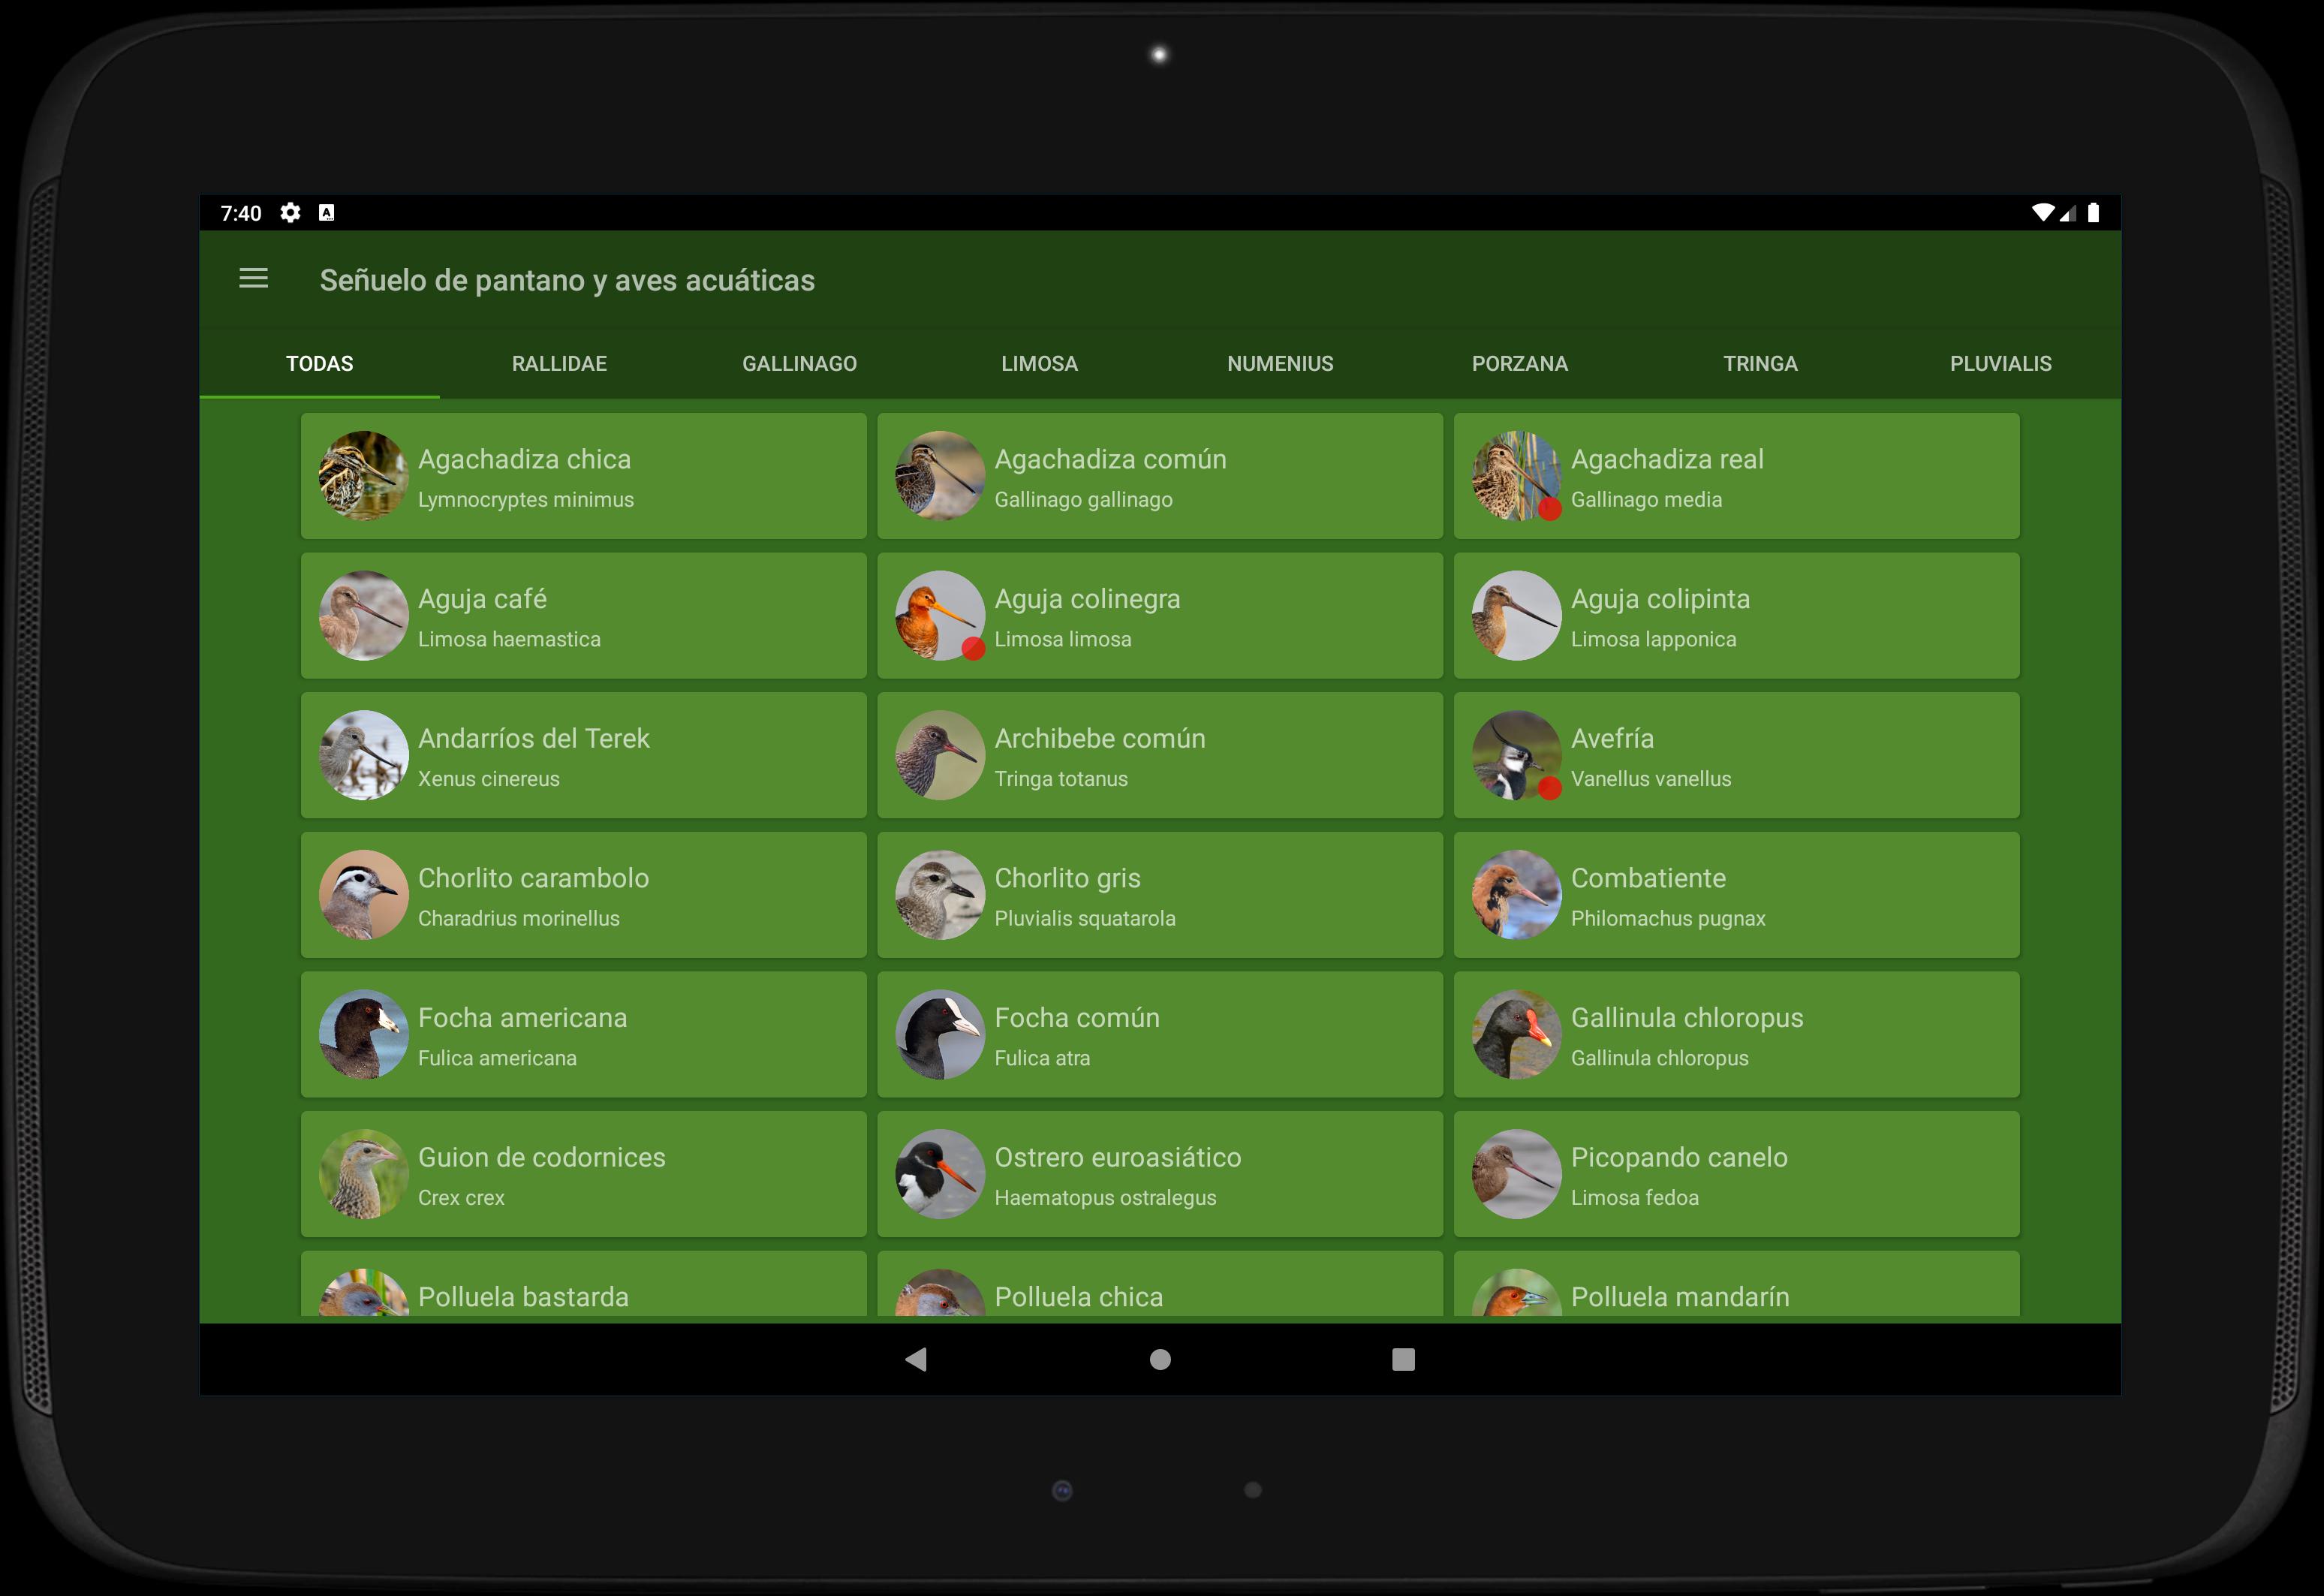2324x1596 pixels.
Task: Open the Avefría card title
Action: [1612, 739]
